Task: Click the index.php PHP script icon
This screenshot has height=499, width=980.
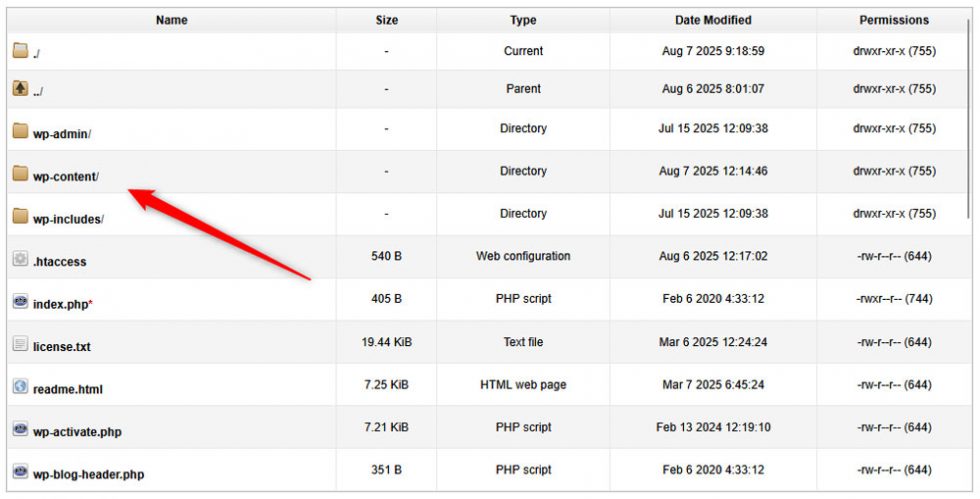Action: (x=20, y=301)
